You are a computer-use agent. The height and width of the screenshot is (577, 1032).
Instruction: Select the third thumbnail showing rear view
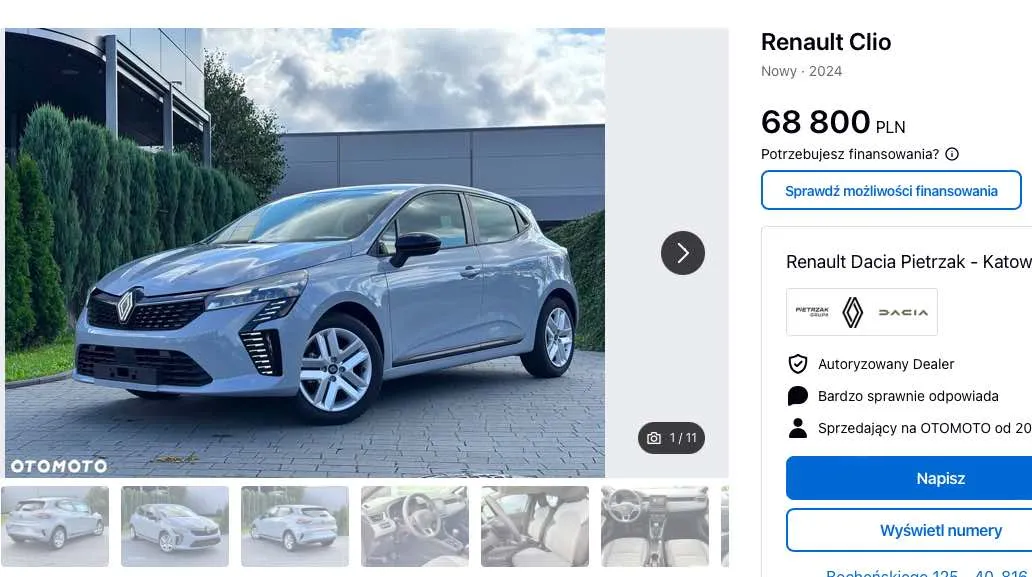295,526
